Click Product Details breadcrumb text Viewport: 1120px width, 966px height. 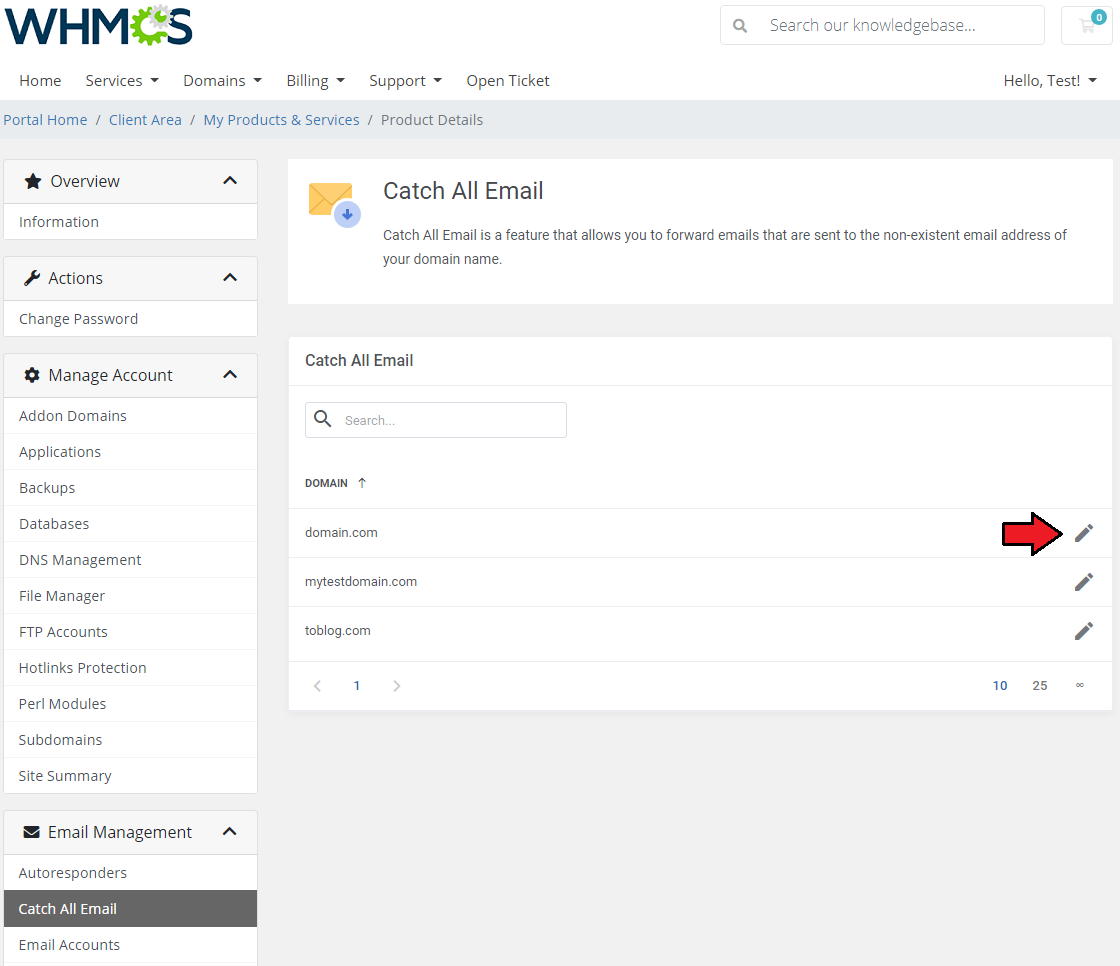[432, 120]
